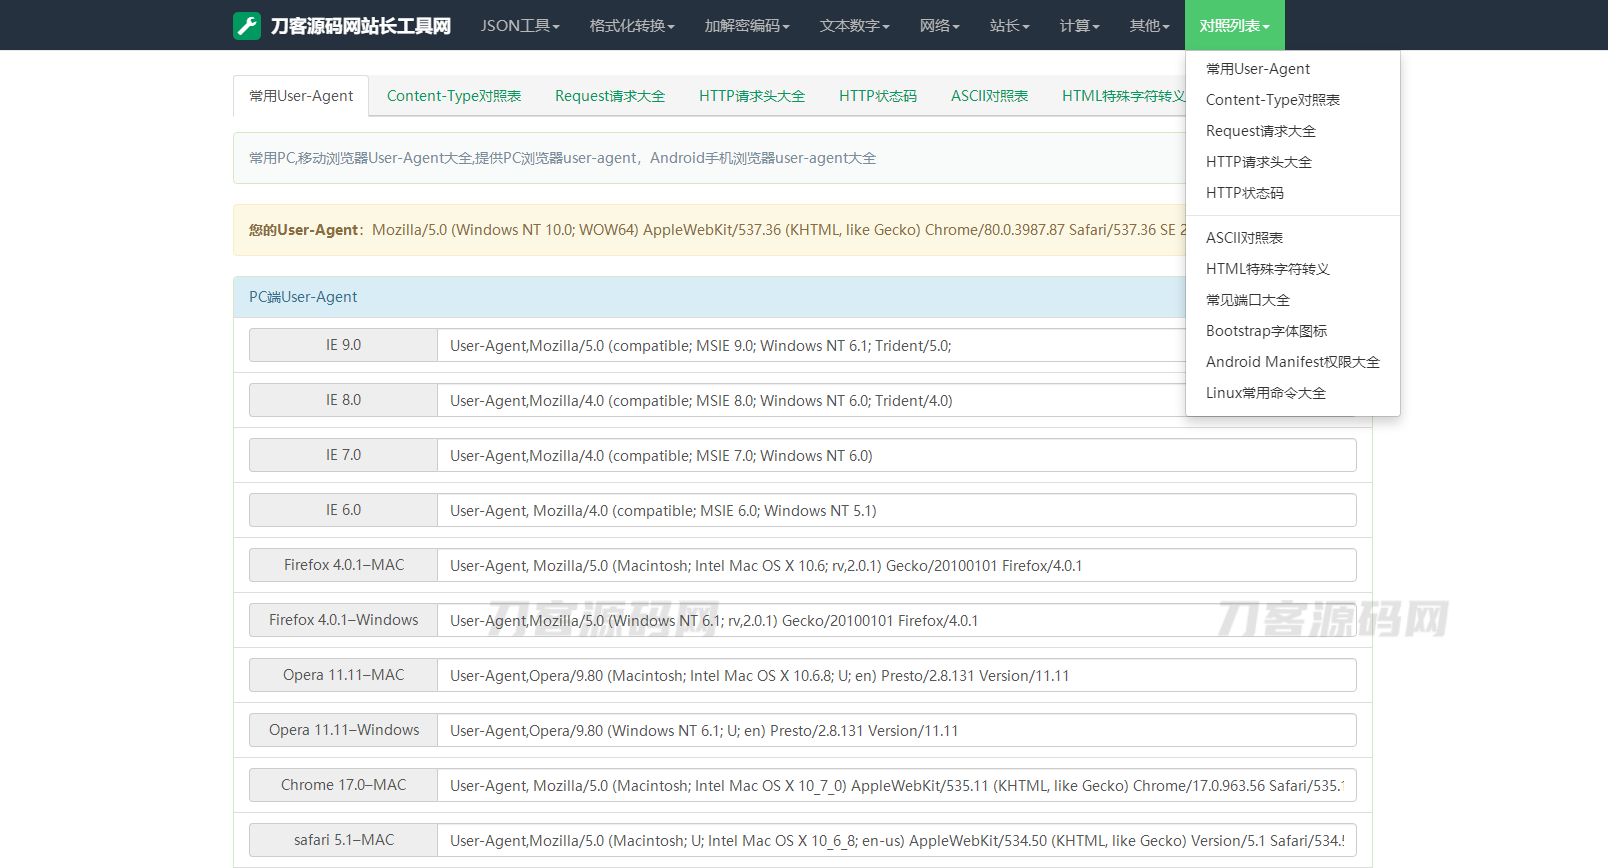This screenshot has height=868, width=1608.
Task: Expand the 加解密编码 dropdown
Action: point(746,26)
